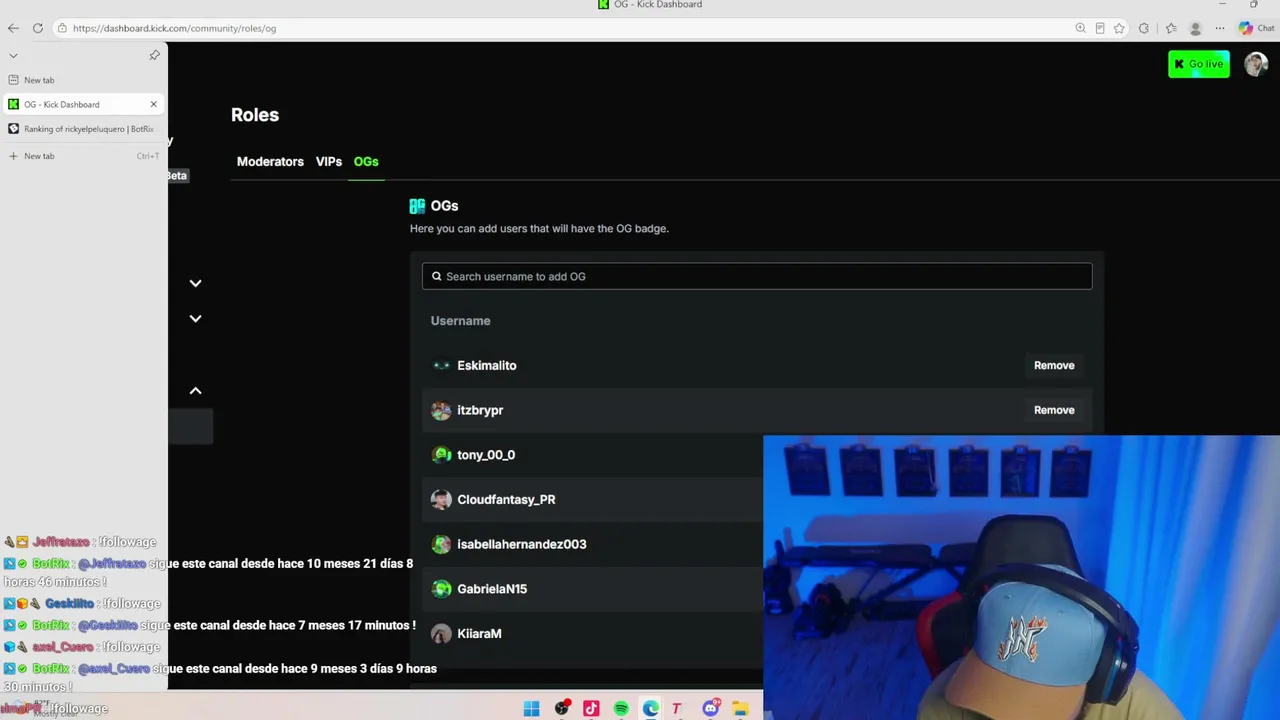Open the Copilot Chat button
The height and width of the screenshot is (720, 1280).
point(1257,28)
